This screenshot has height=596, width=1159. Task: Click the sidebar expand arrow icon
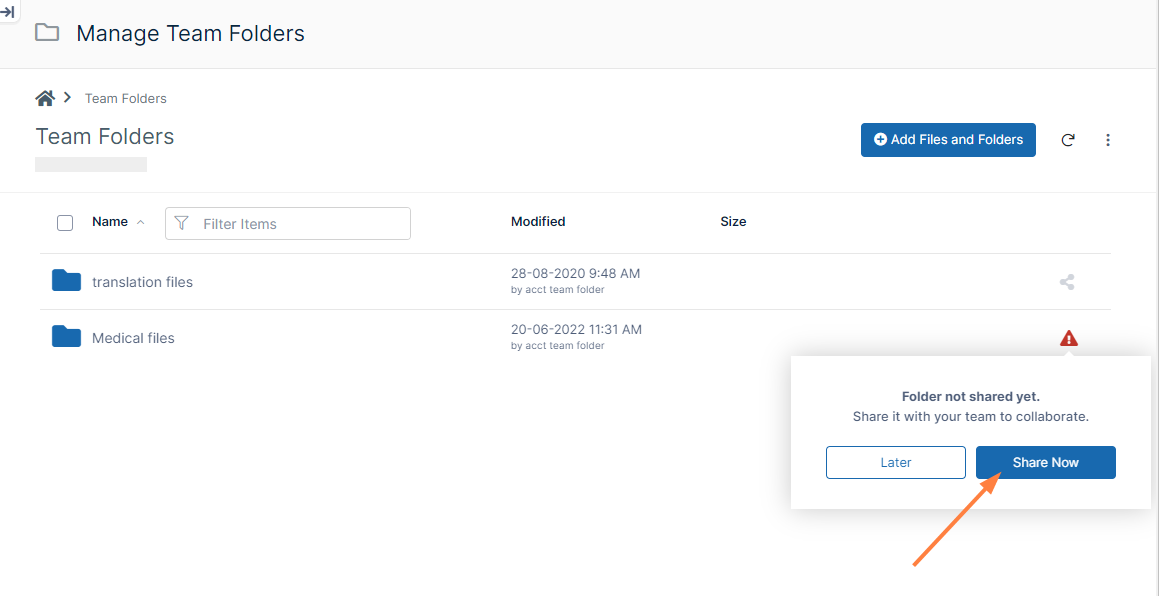8,12
